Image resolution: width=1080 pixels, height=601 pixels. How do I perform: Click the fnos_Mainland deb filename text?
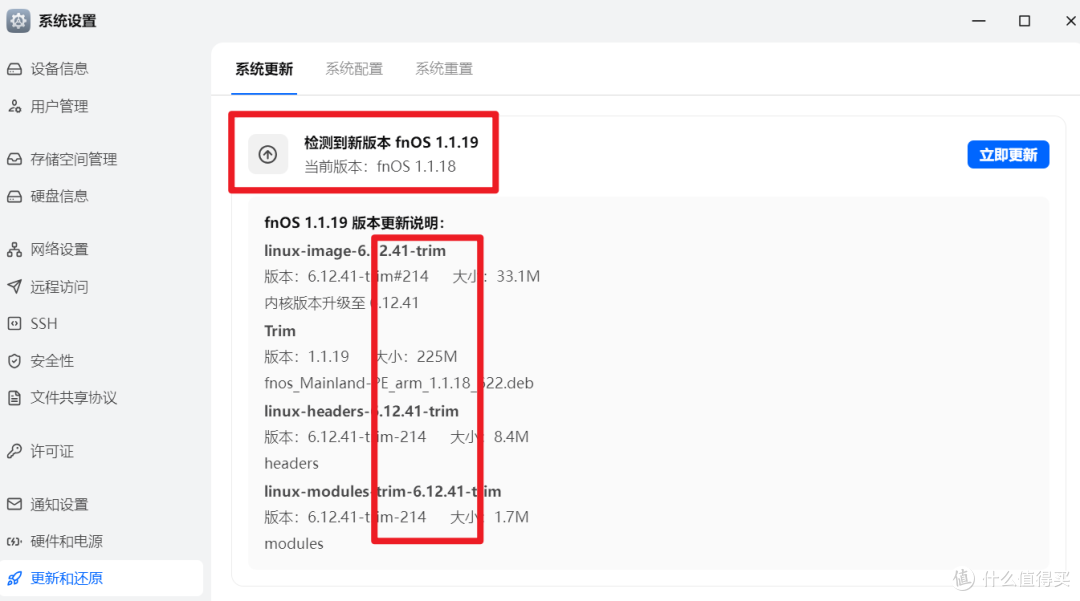pos(399,383)
